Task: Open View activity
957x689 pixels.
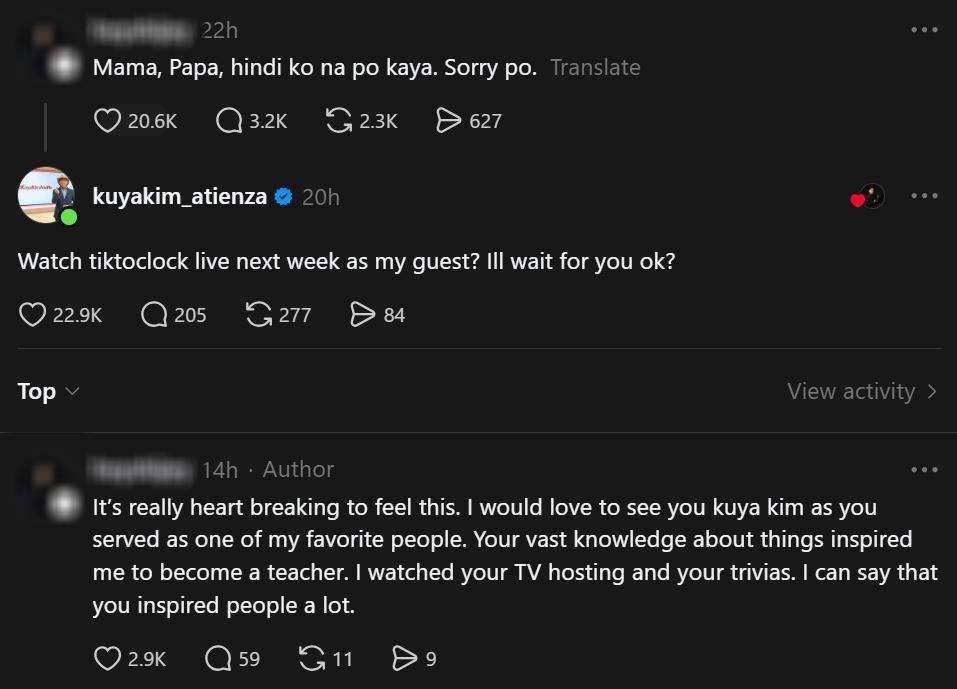Action: [861, 391]
